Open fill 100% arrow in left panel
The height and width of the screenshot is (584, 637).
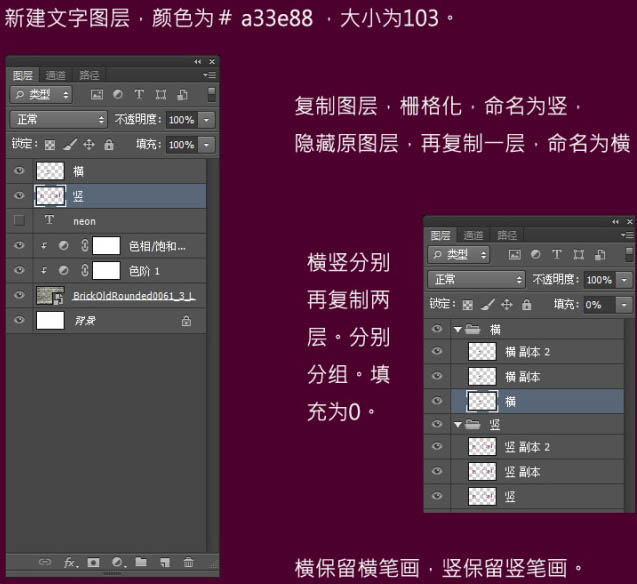point(206,145)
